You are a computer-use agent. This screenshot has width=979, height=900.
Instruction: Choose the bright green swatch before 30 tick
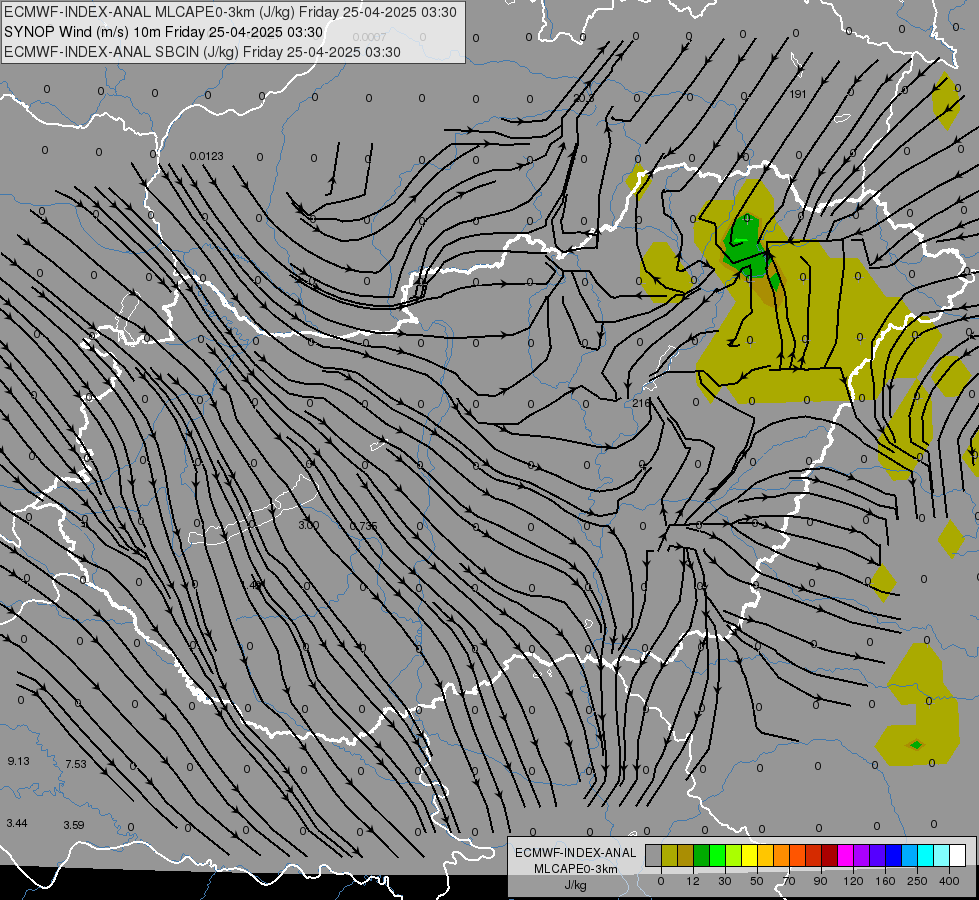(x=717, y=855)
